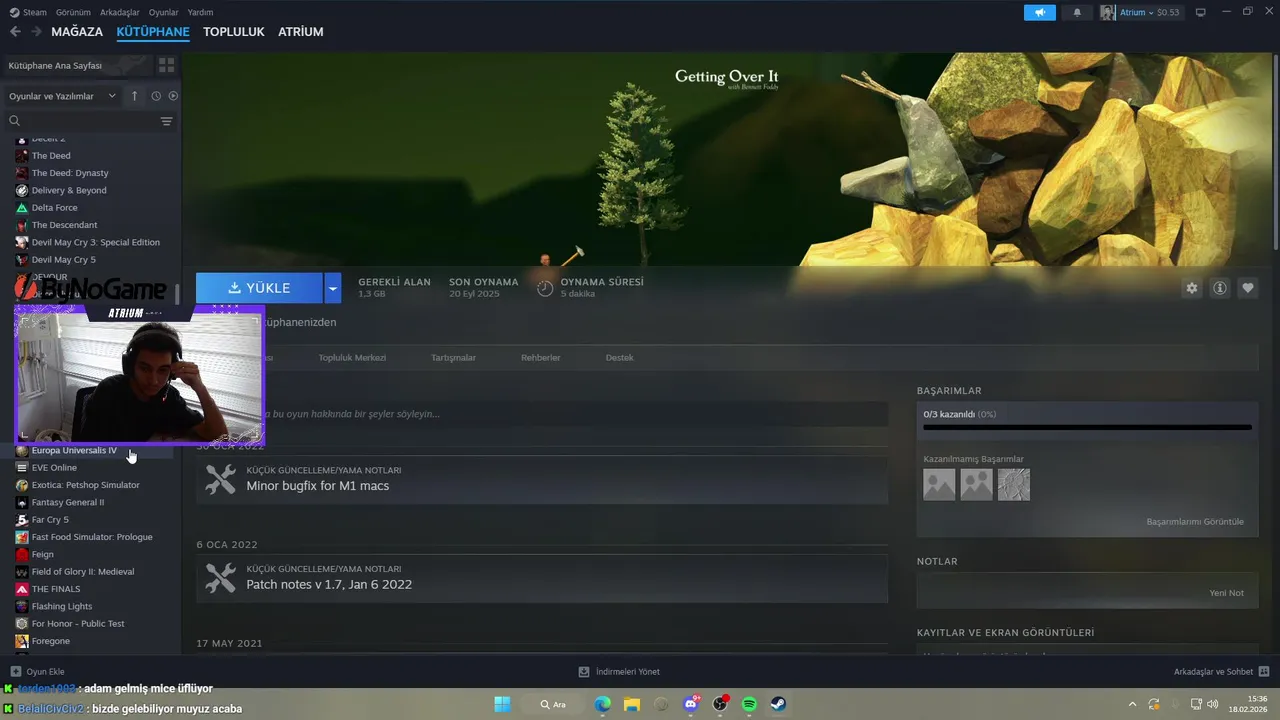Open the notifications bell
1280x720 pixels.
[x=1077, y=12]
